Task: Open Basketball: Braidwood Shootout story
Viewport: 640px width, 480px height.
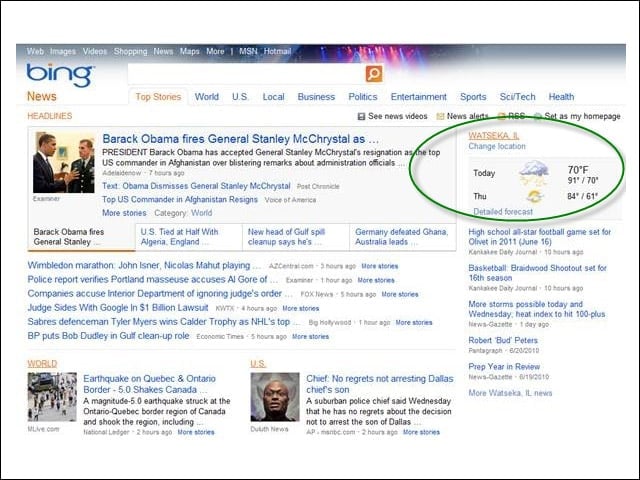Action: pyautogui.click(x=538, y=273)
